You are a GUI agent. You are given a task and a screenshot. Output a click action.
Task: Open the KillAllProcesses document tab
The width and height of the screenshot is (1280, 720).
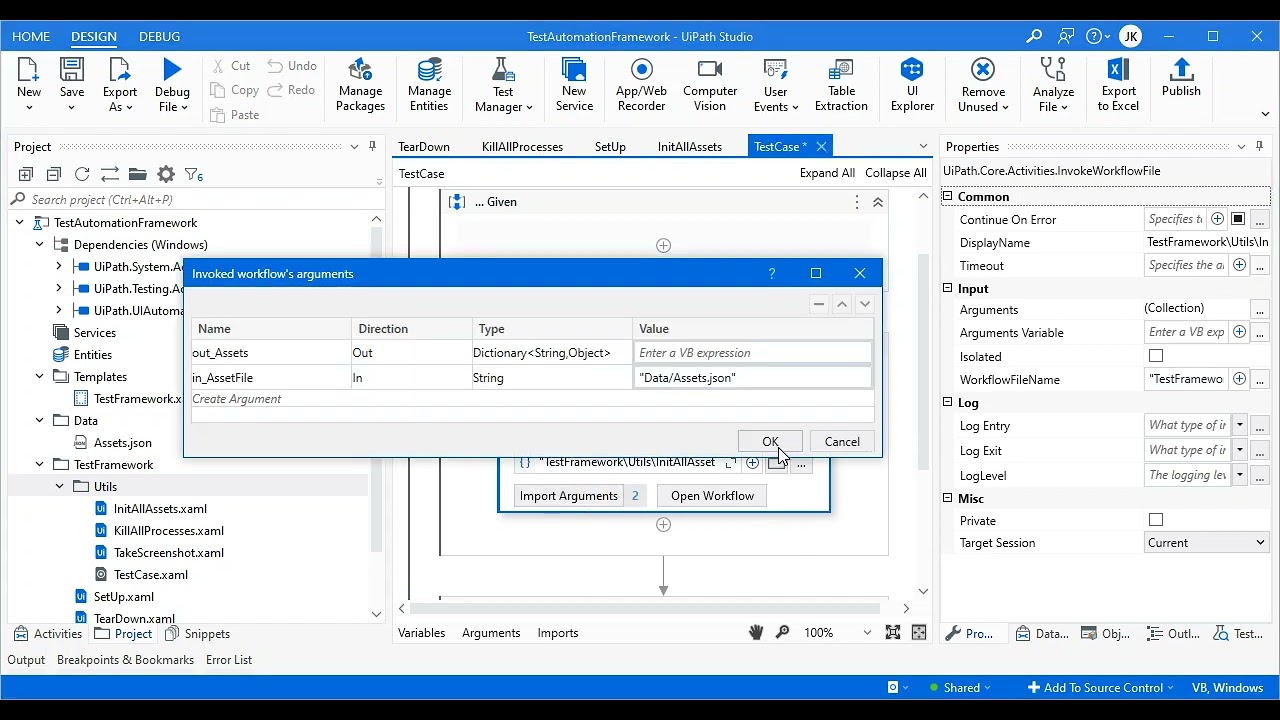tap(522, 146)
